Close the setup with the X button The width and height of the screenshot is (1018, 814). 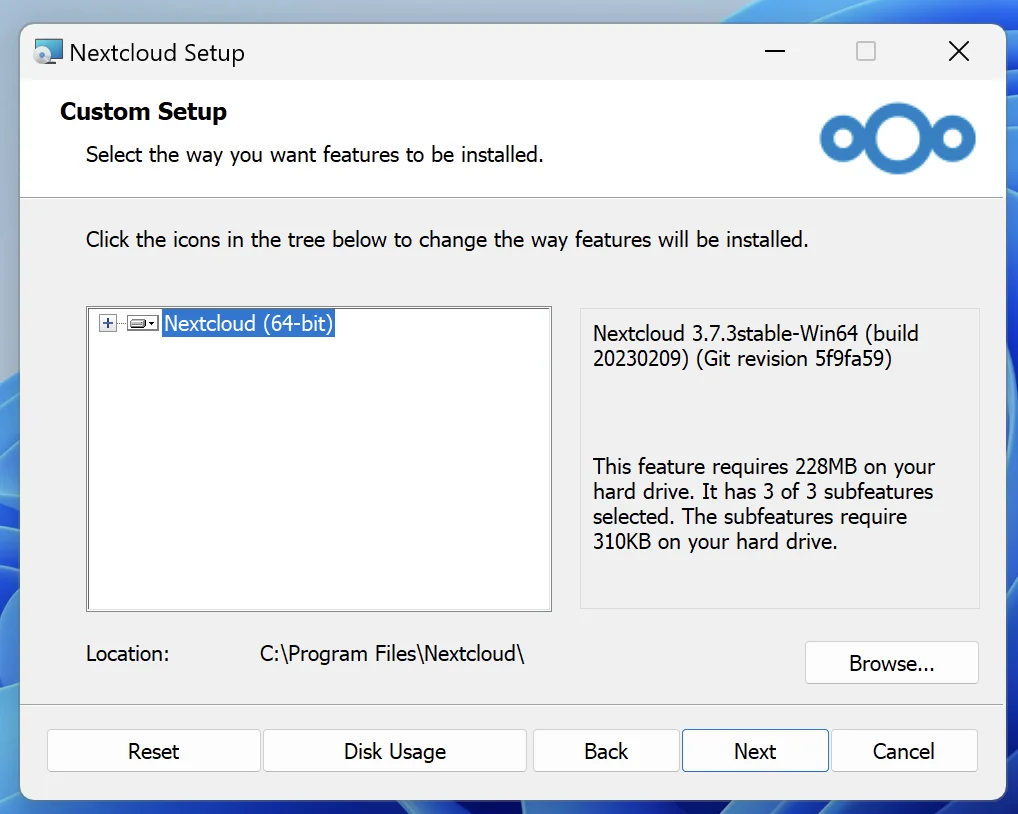tap(958, 51)
